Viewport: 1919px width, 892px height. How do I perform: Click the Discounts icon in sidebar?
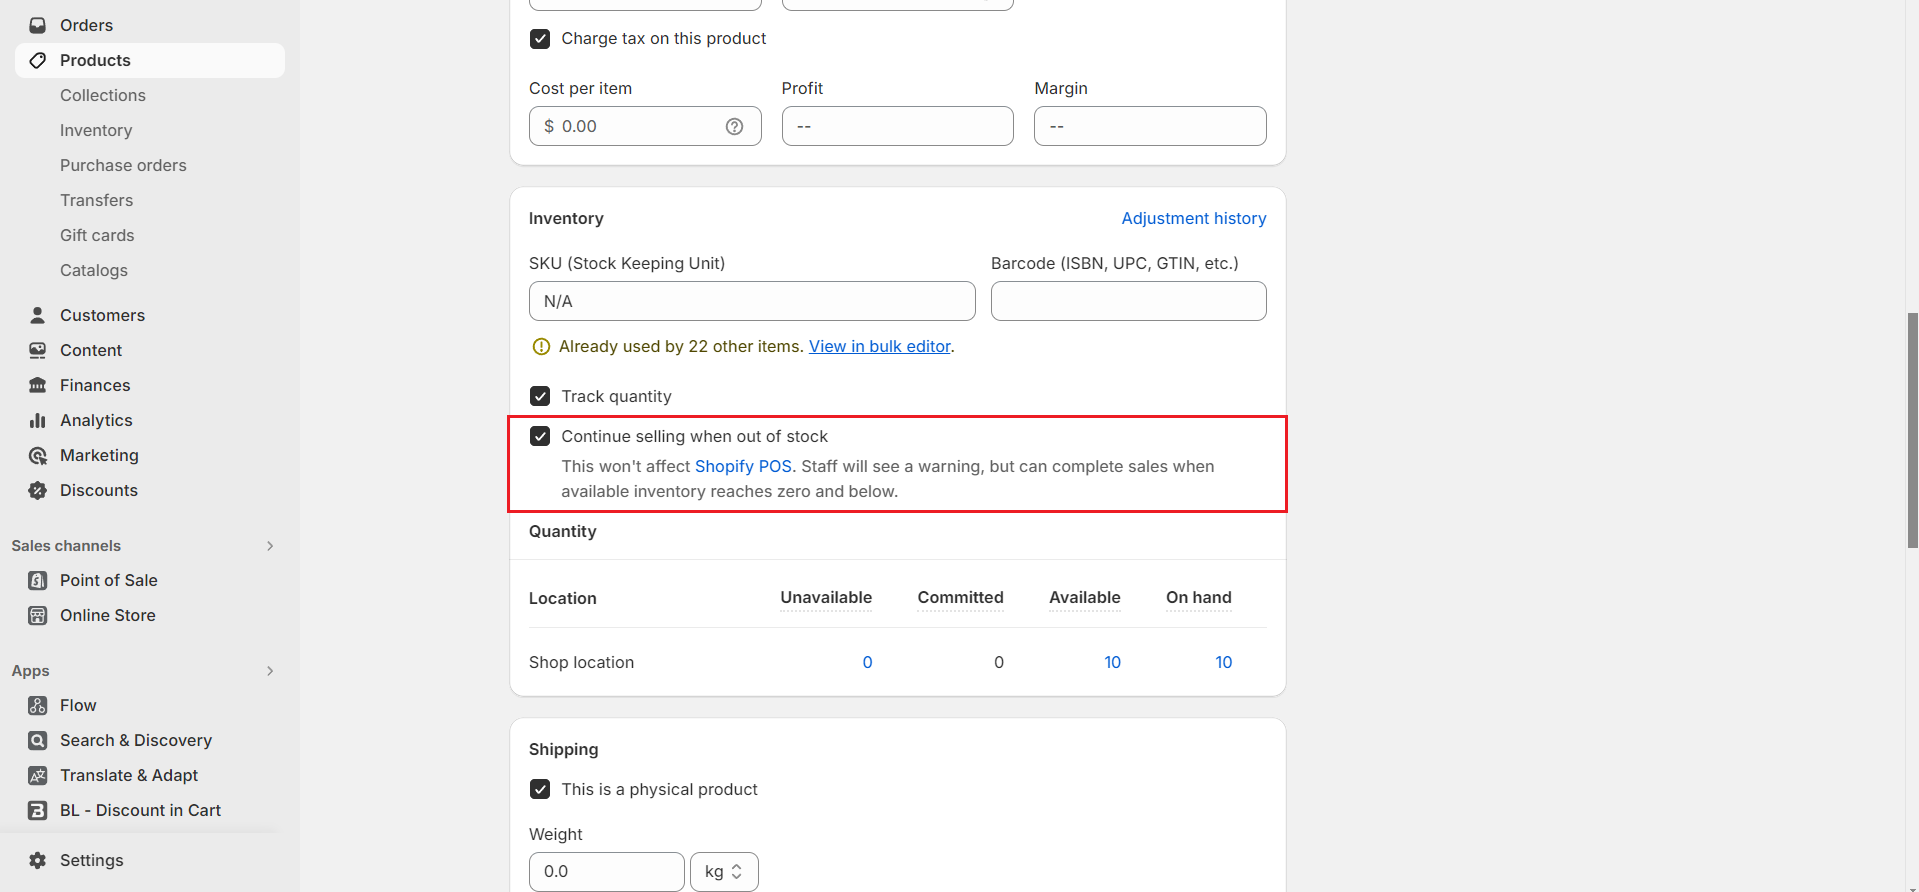(x=38, y=491)
